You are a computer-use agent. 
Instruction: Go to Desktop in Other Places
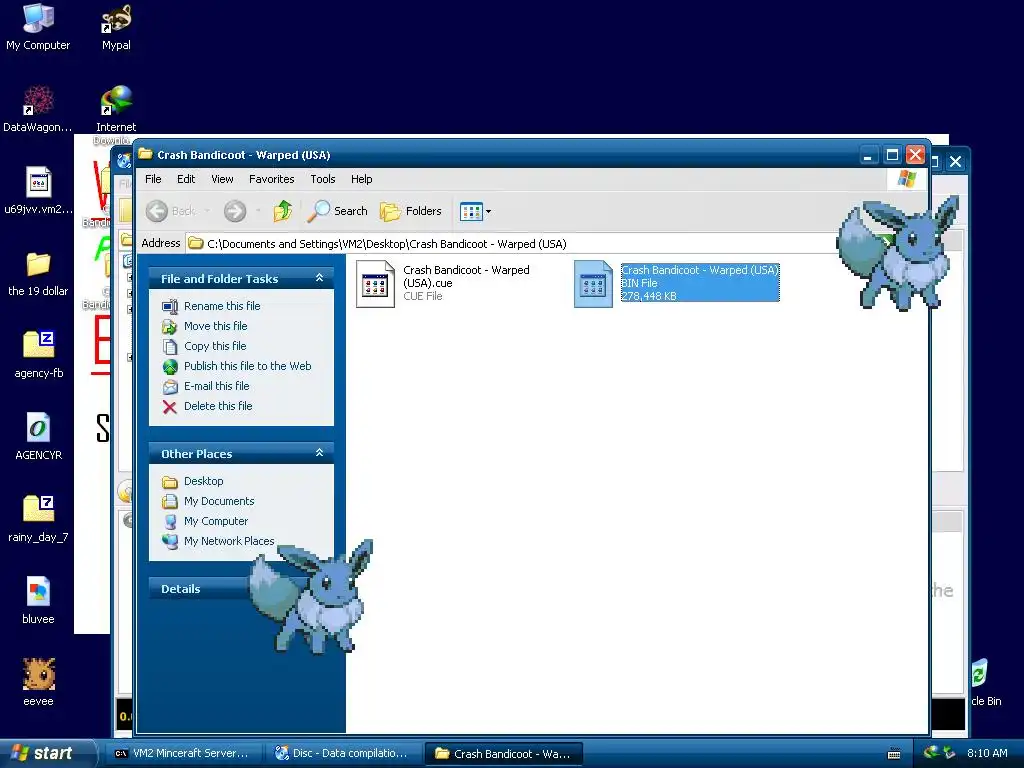pos(203,481)
